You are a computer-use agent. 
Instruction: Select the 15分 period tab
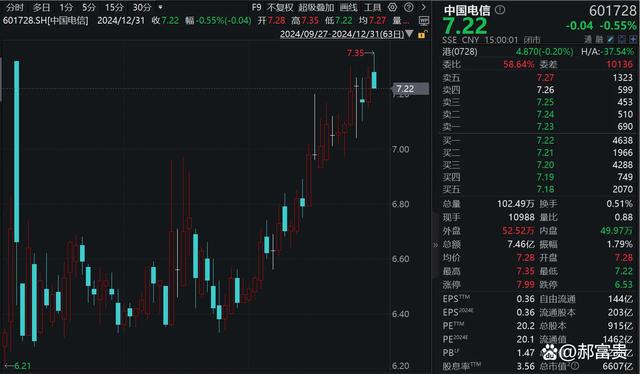coord(114,7)
